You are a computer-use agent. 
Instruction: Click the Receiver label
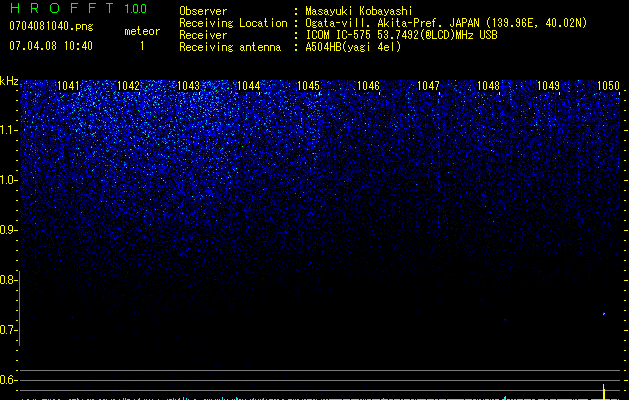click(x=203, y=35)
